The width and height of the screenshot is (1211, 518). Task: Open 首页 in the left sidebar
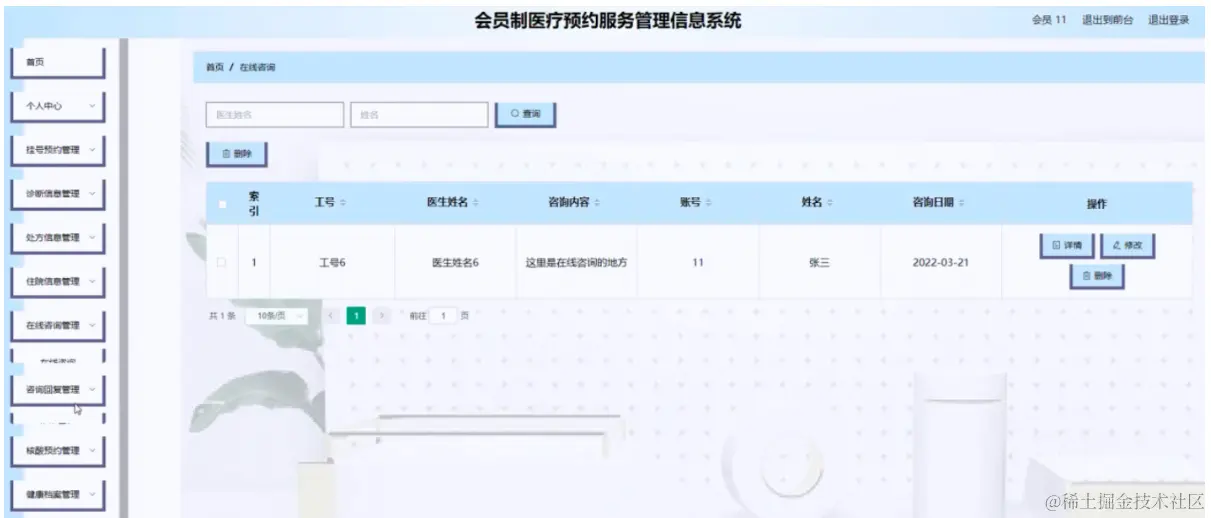click(58, 62)
